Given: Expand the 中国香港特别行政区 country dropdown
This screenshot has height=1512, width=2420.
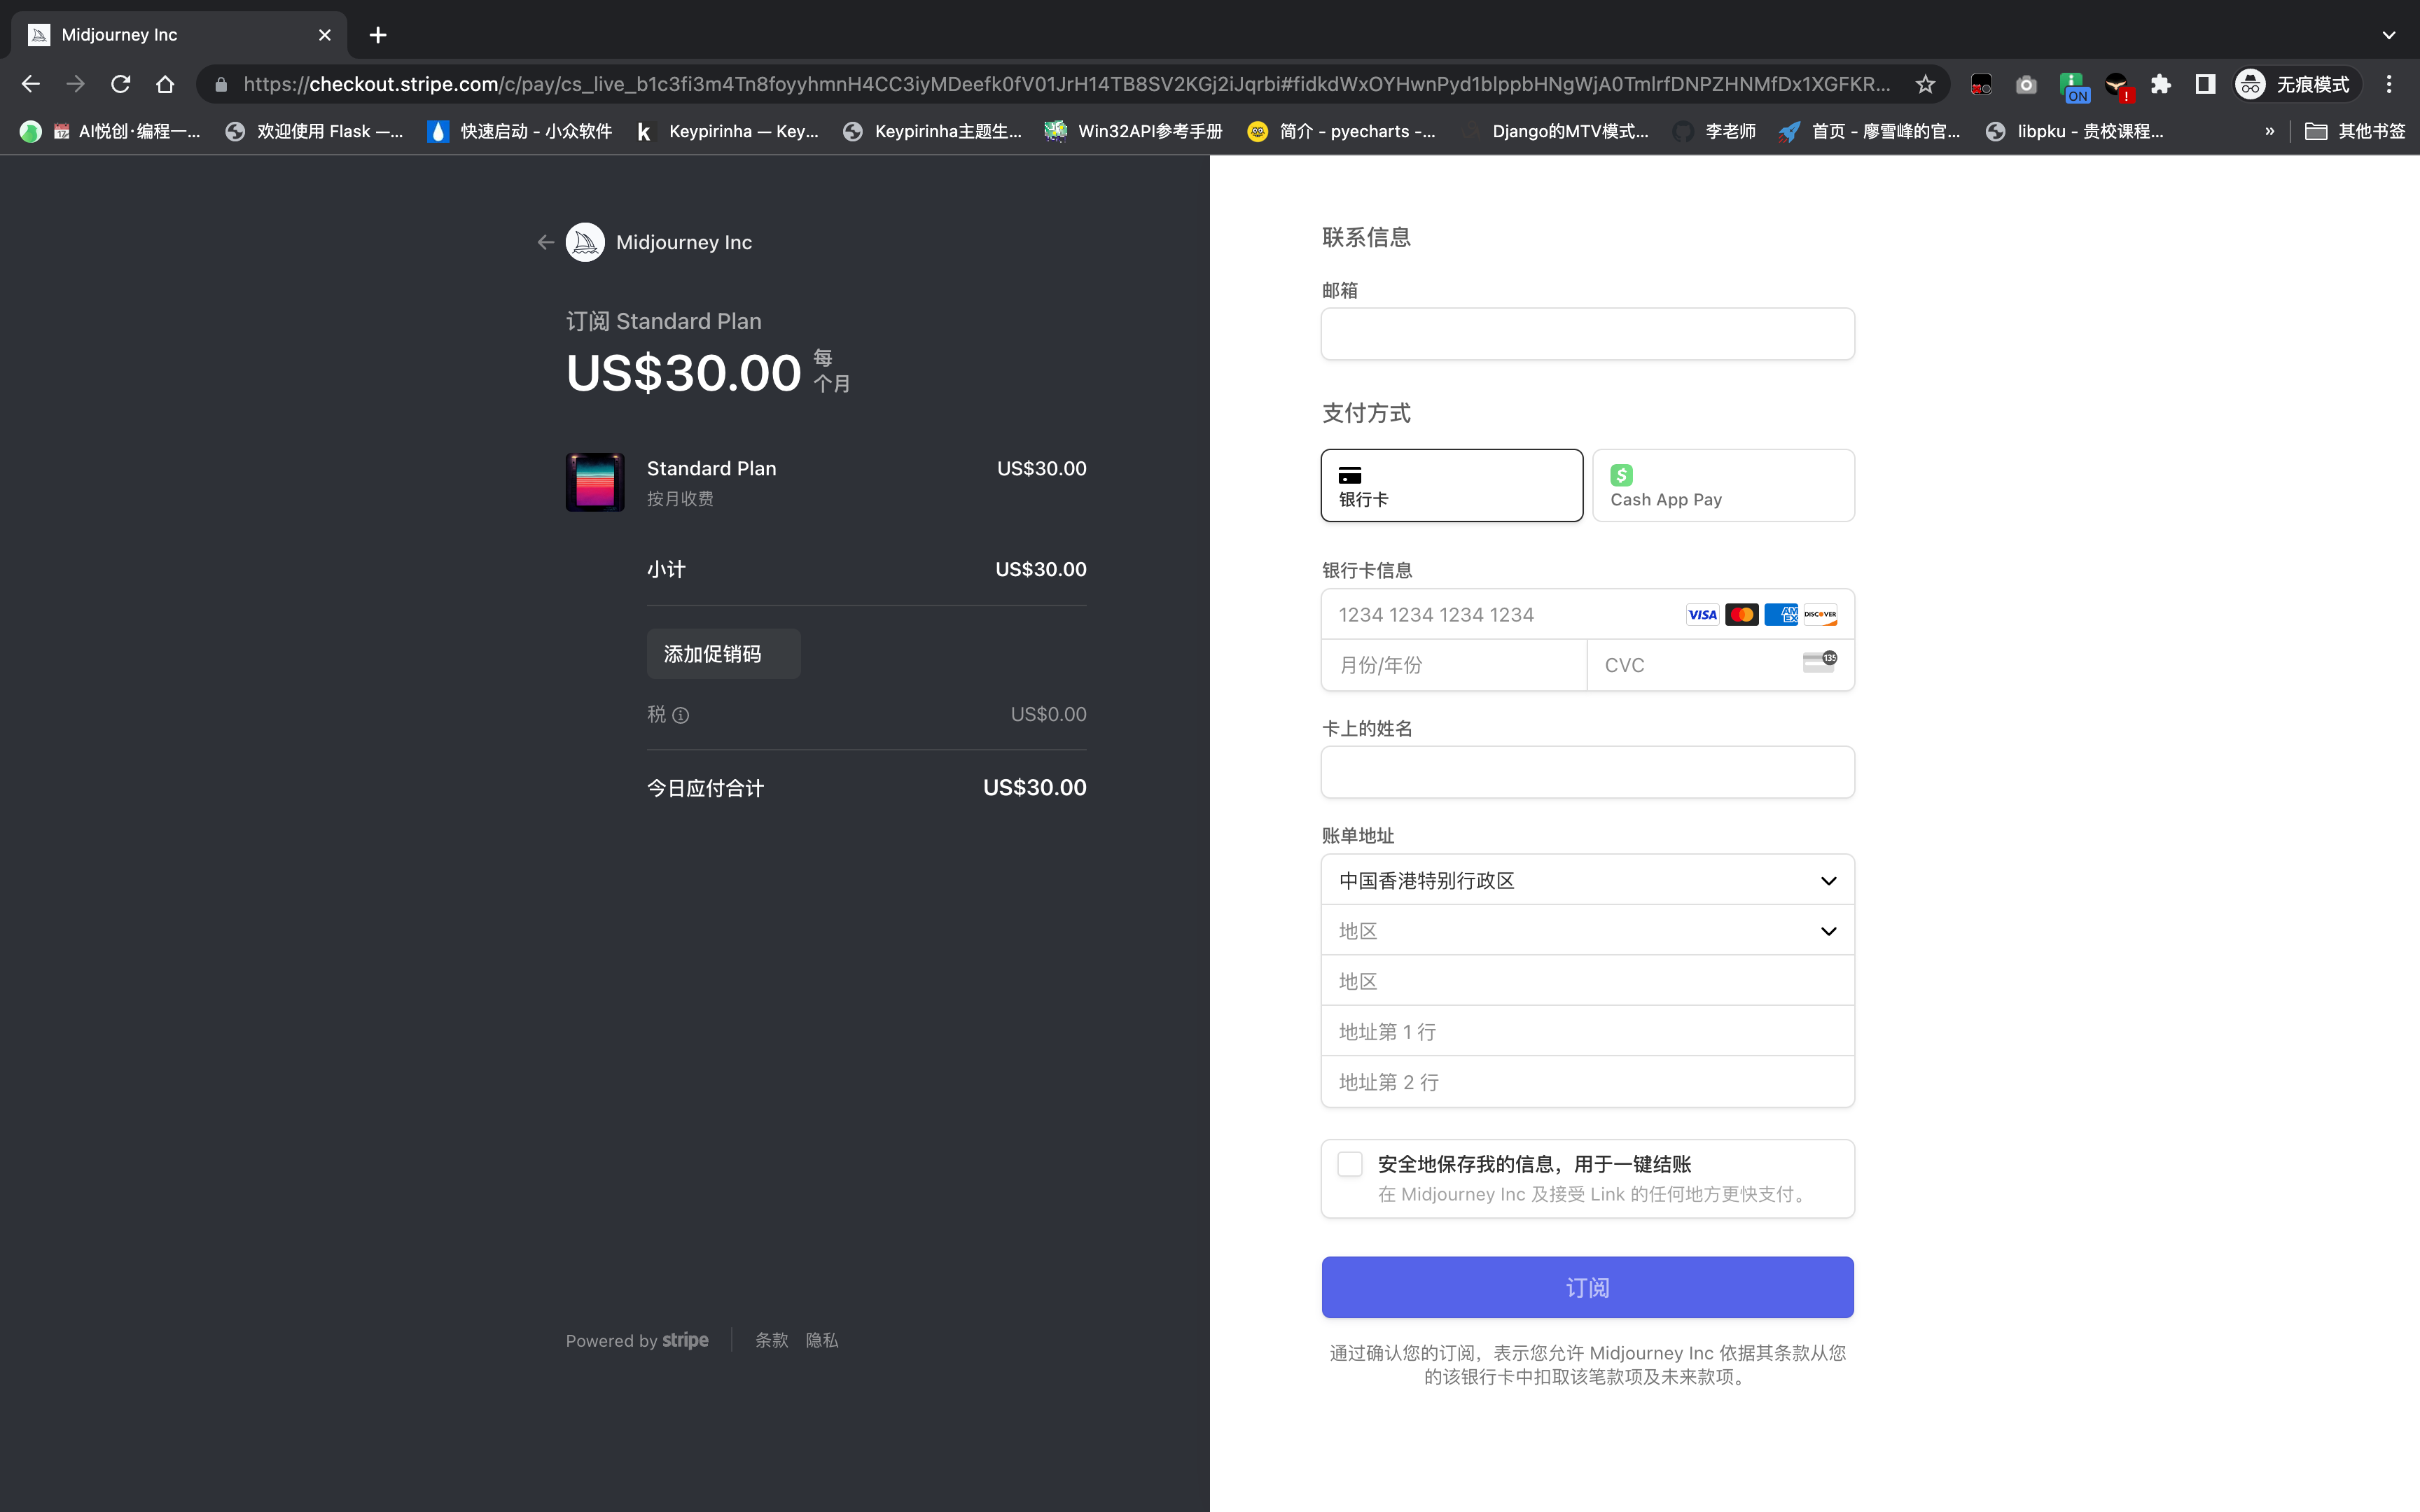Looking at the screenshot, I should point(1587,880).
